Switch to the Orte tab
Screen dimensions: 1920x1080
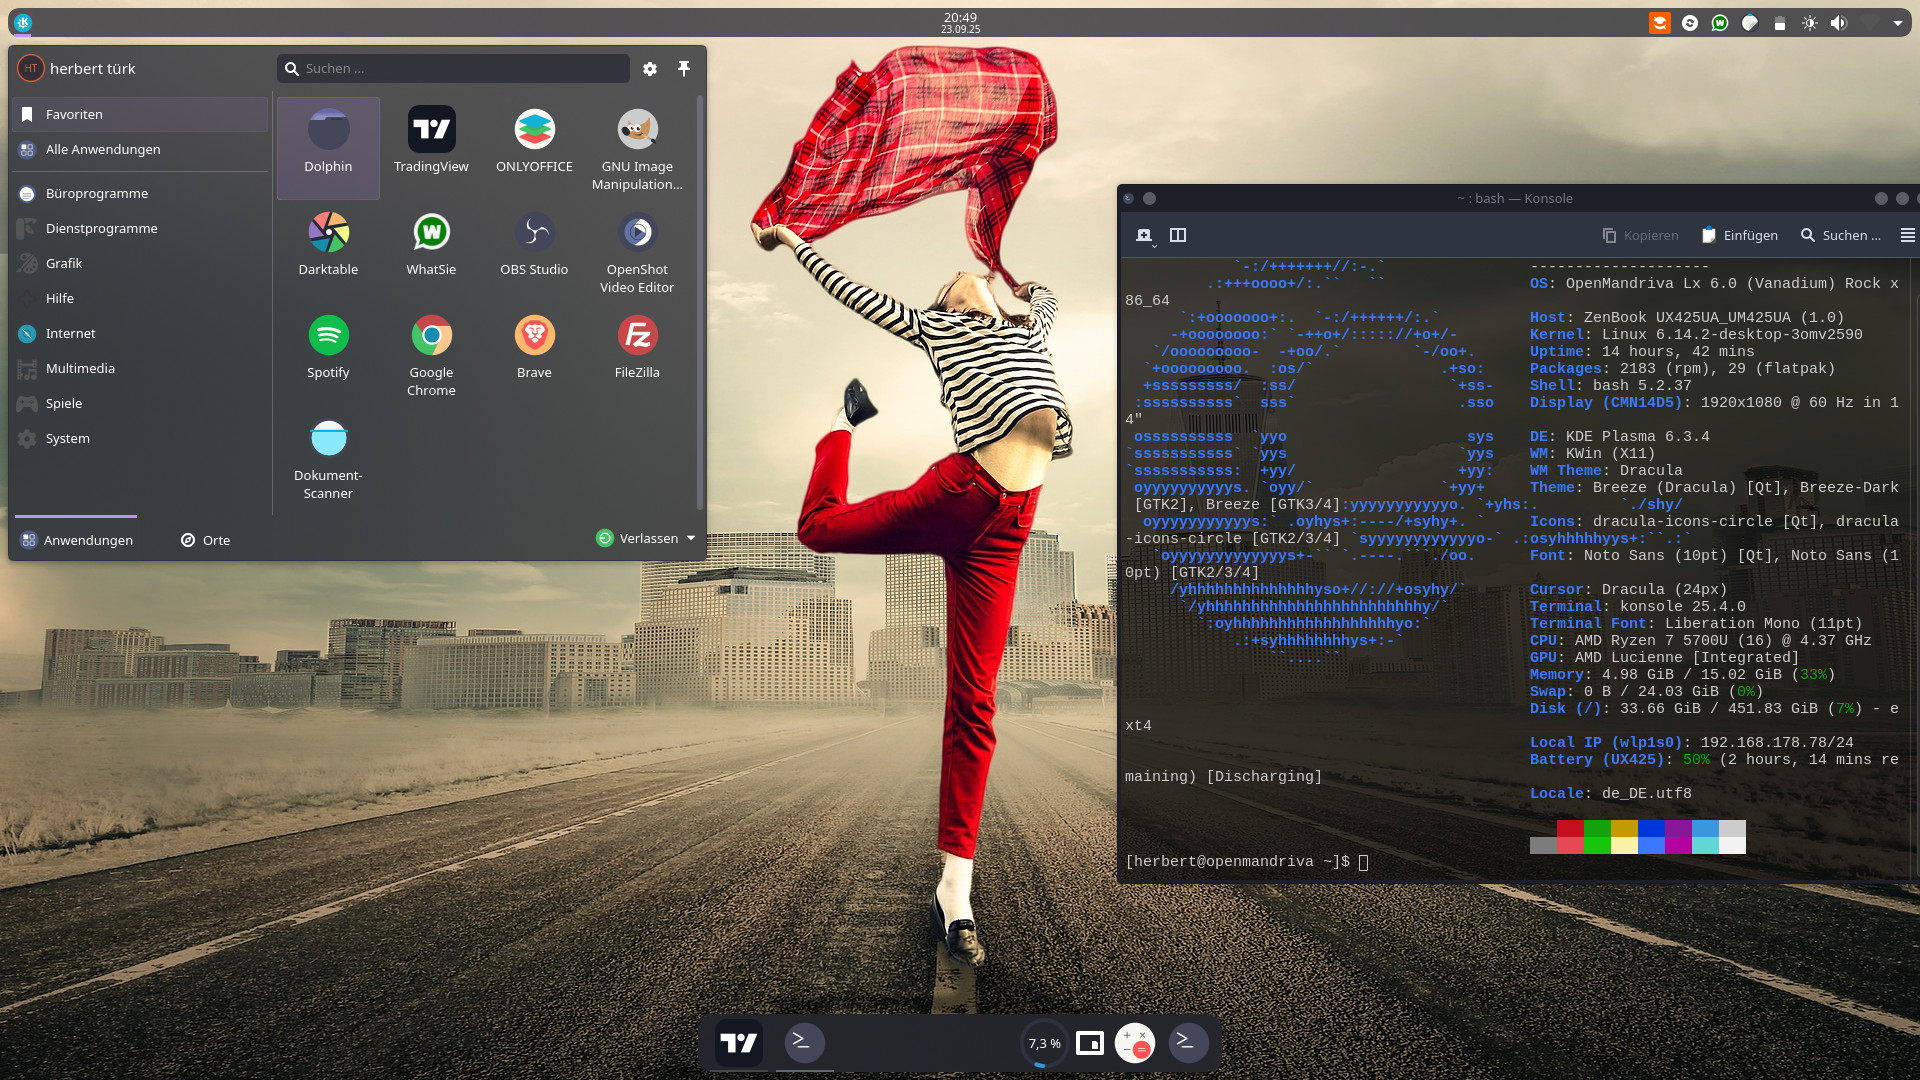coord(206,540)
